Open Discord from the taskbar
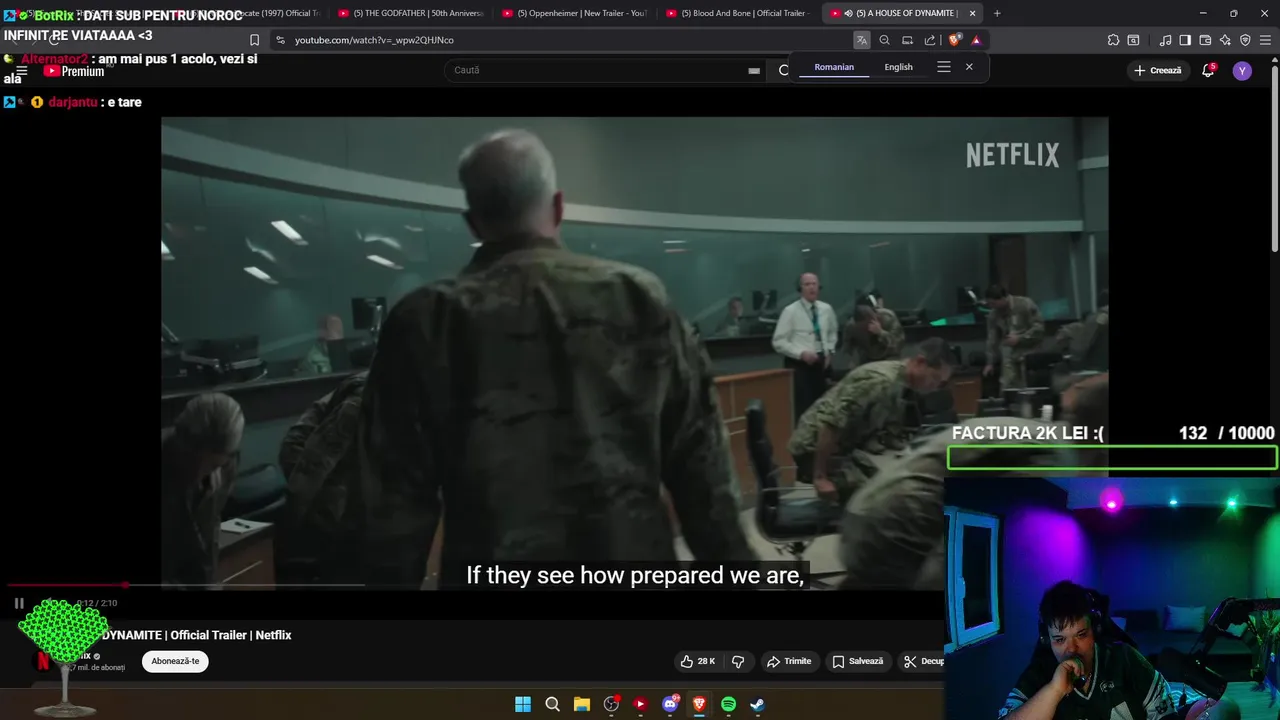The width and height of the screenshot is (1280, 720). (x=670, y=704)
